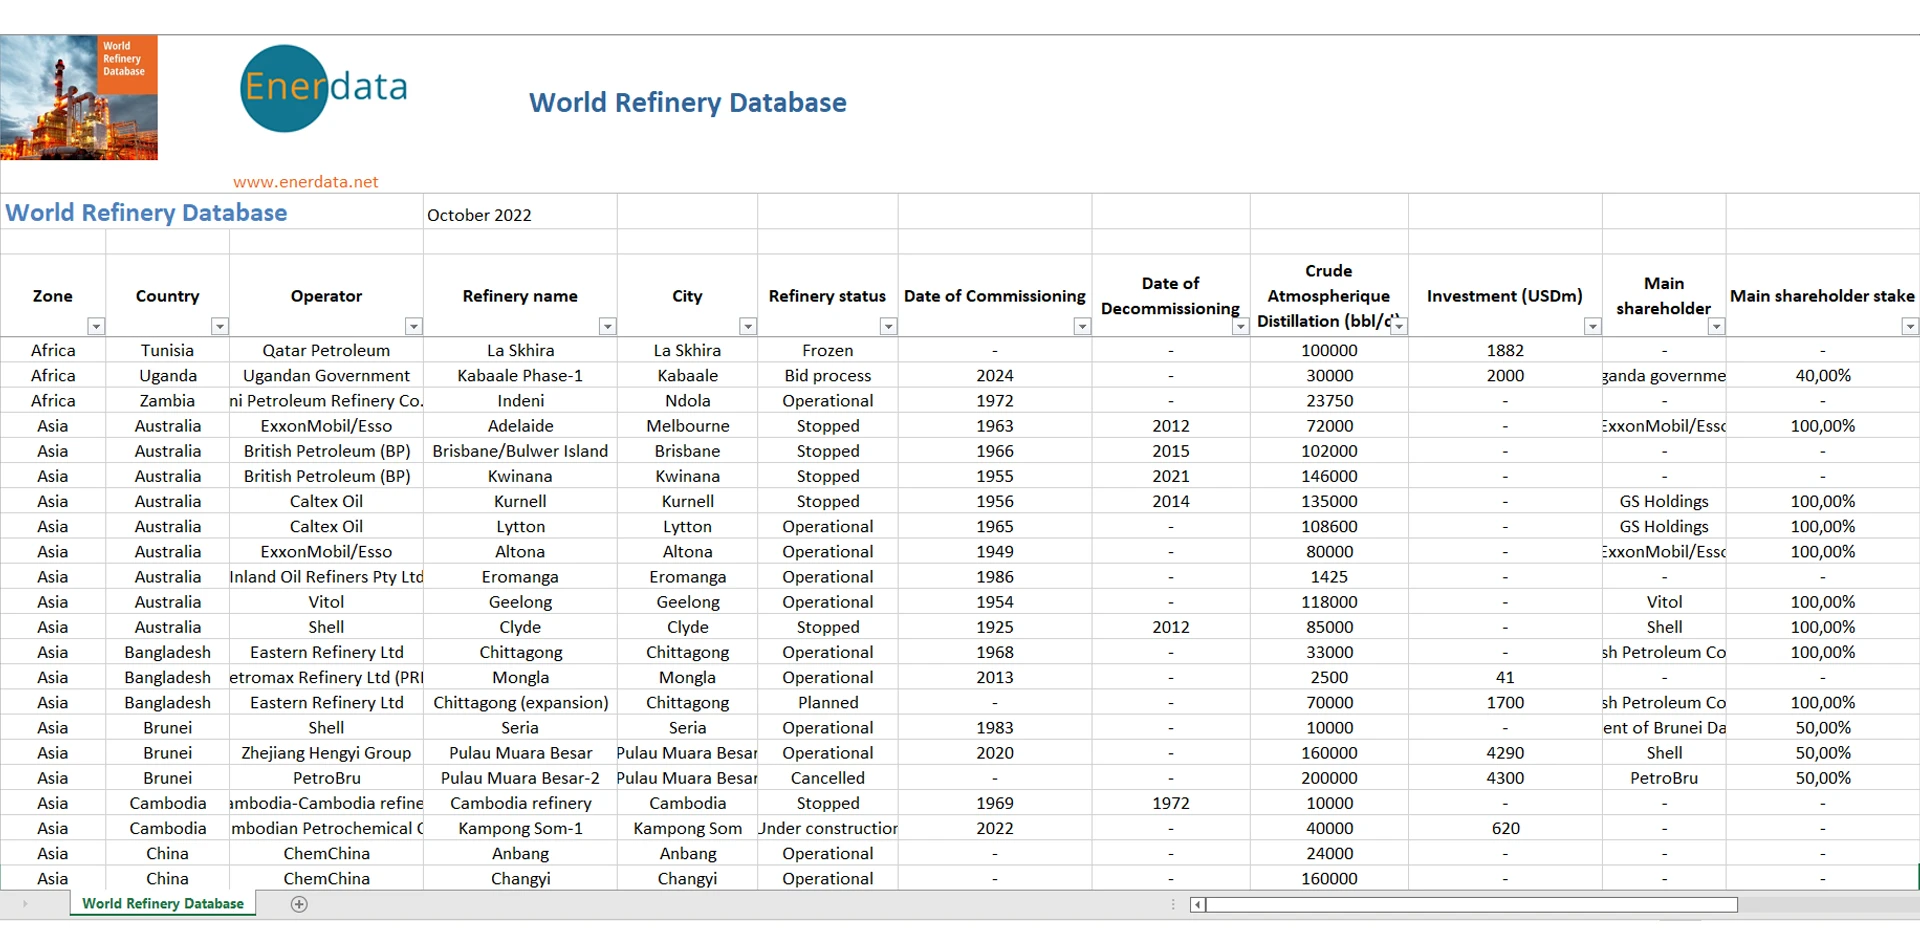This screenshot has height=952, width=1920.
Task: Select the 4290 investment value cell
Action: [1505, 753]
